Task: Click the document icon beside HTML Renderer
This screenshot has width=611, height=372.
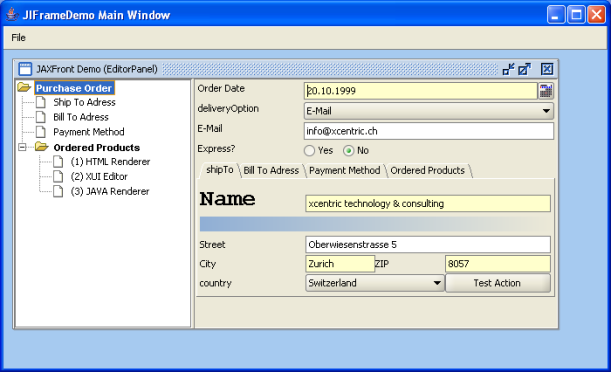Action: (58, 161)
